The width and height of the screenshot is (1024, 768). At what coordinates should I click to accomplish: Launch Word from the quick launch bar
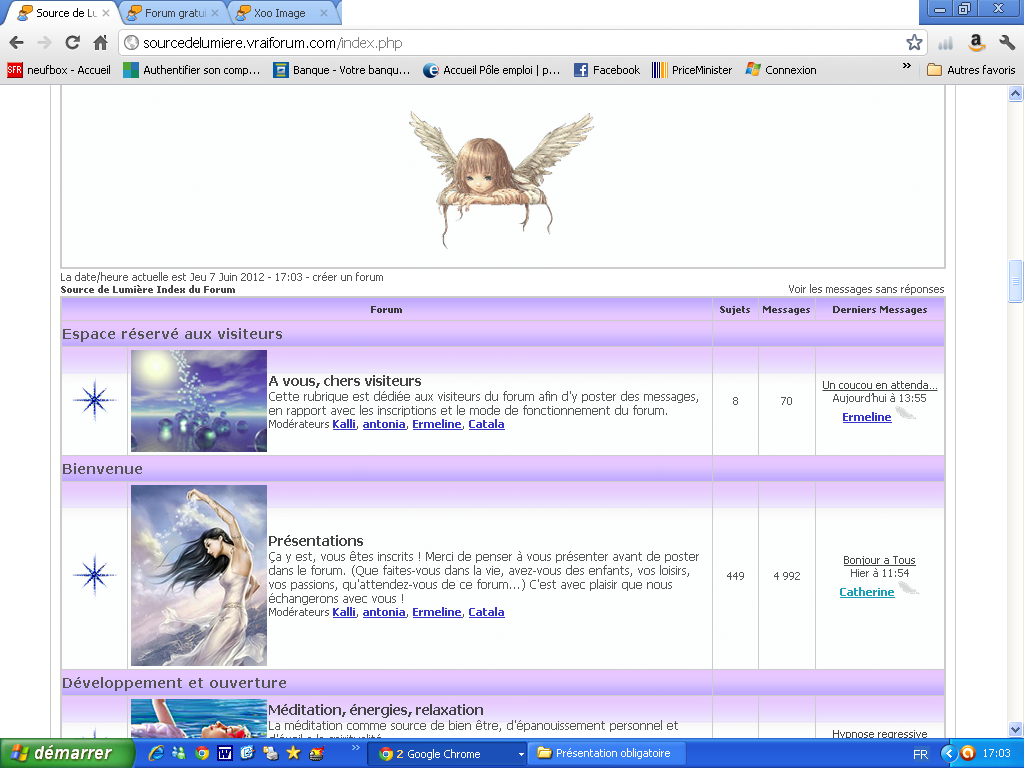(x=225, y=754)
